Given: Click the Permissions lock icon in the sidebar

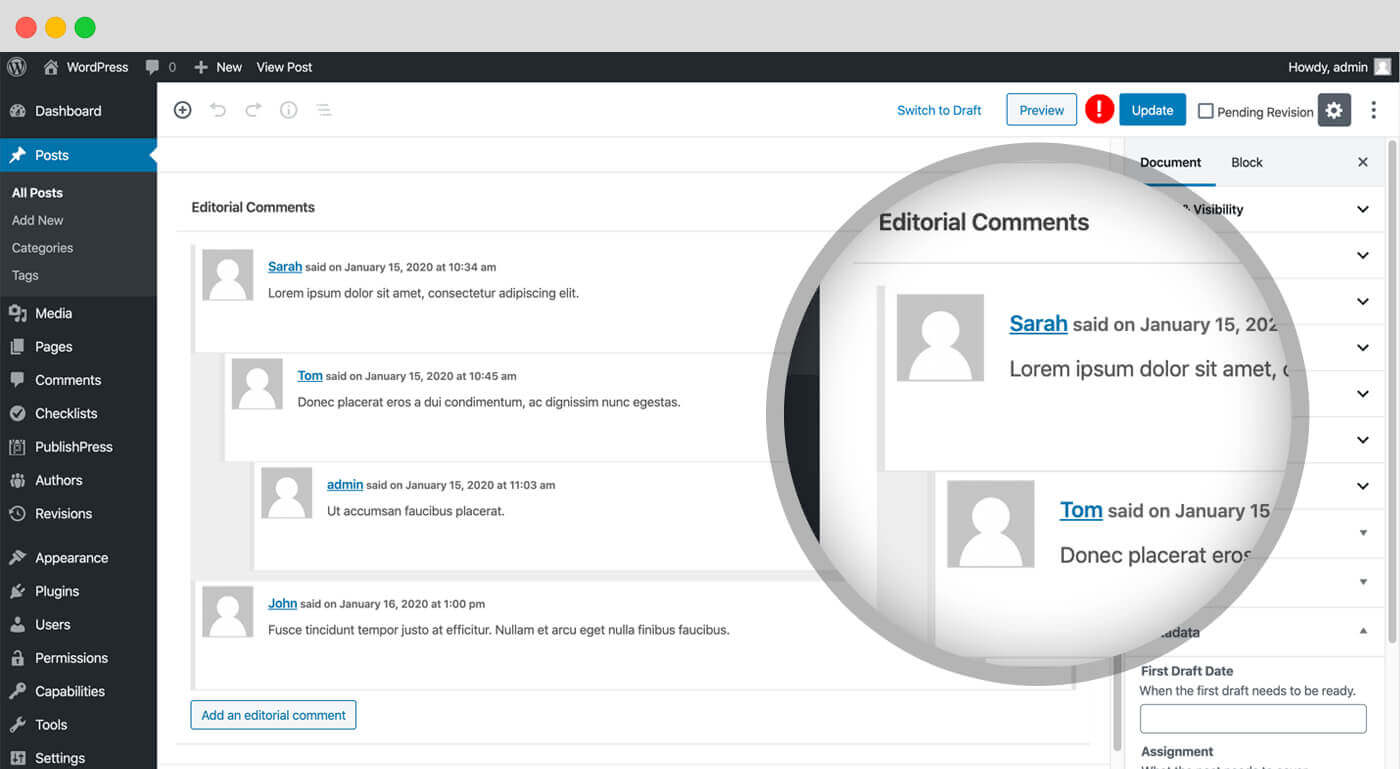Looking at the screenshot, I should (17, 658).
